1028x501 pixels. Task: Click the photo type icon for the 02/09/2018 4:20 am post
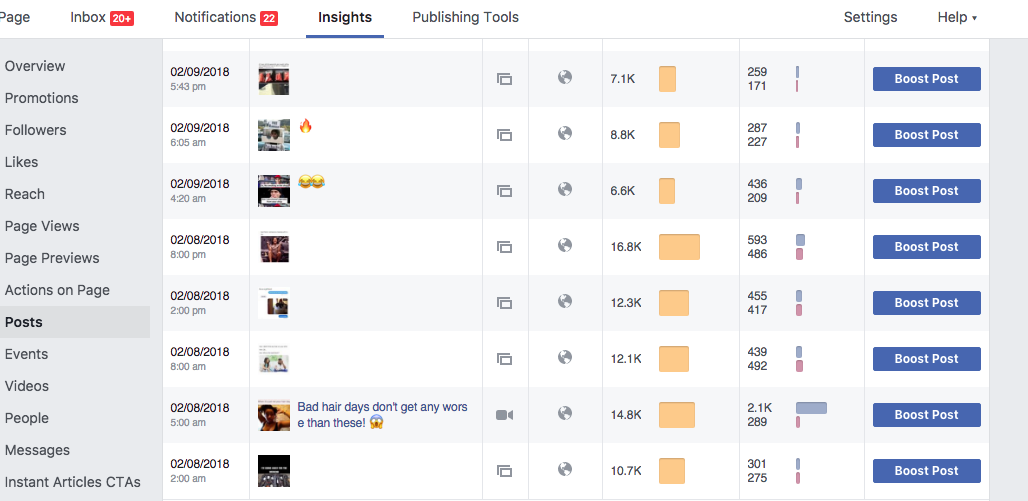pos(504,191)
